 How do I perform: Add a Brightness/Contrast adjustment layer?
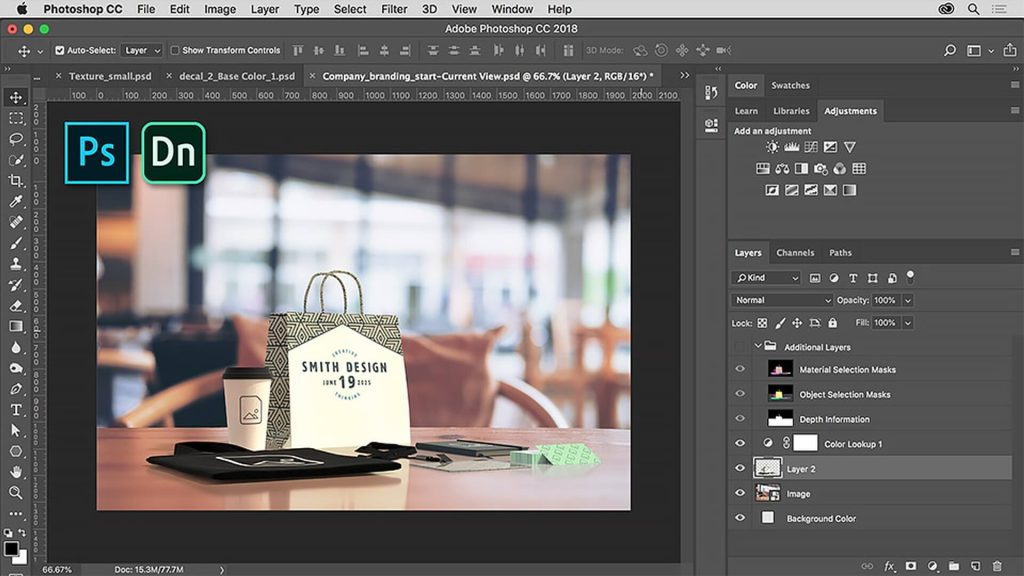[772, 146]
